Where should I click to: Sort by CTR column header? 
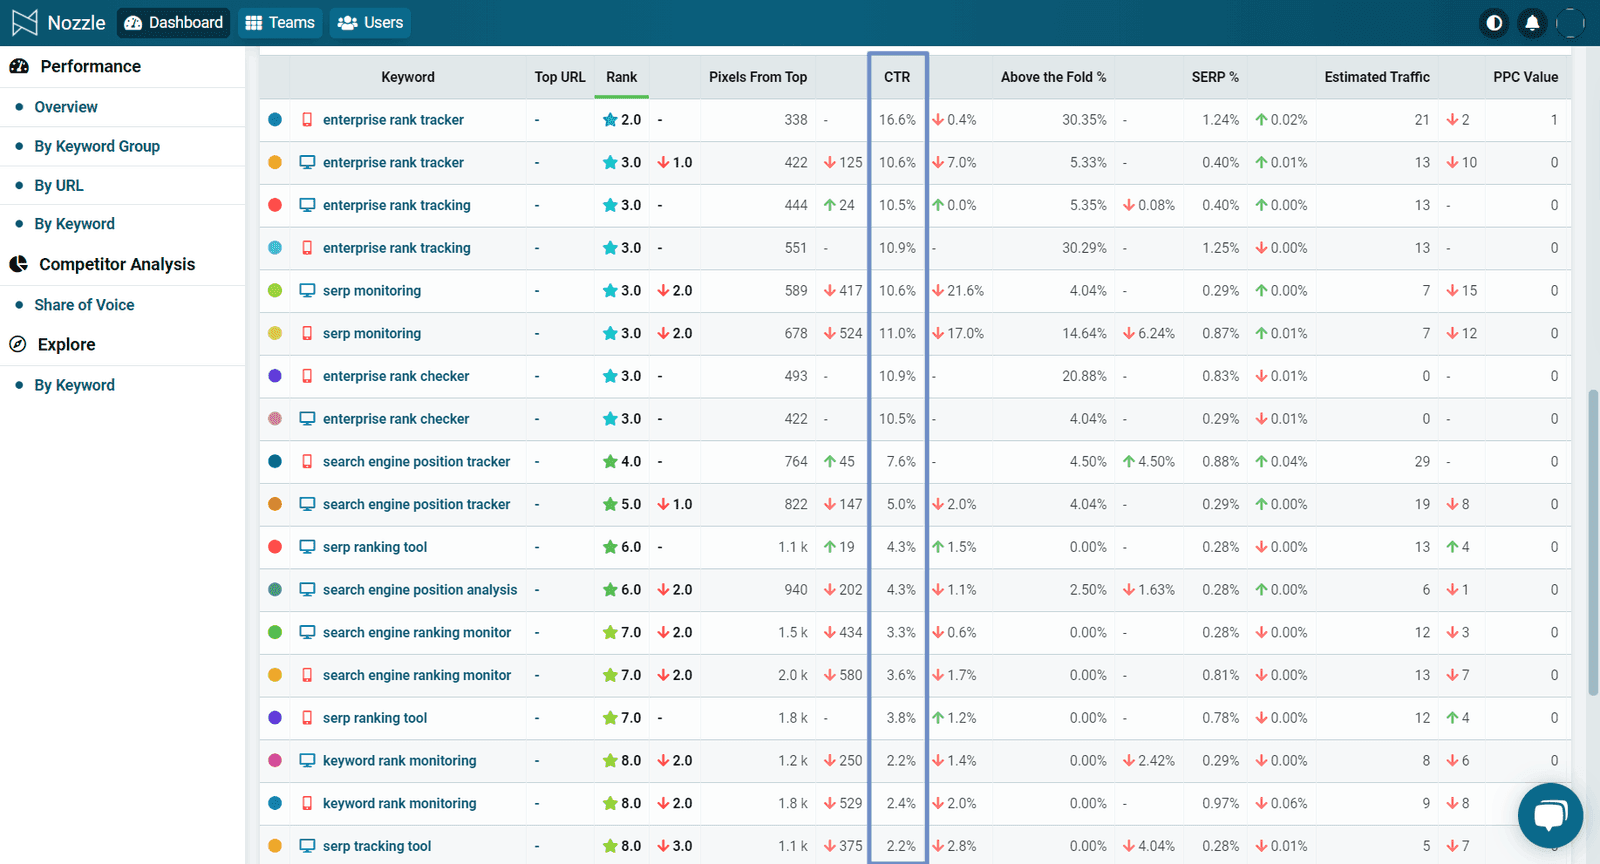point(897,77)
